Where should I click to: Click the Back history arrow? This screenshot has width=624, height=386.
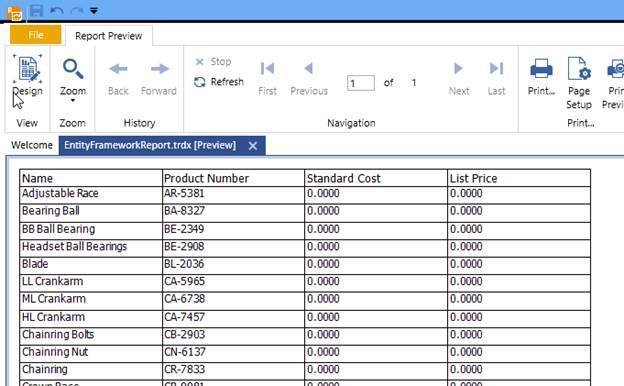pos(118,79)
